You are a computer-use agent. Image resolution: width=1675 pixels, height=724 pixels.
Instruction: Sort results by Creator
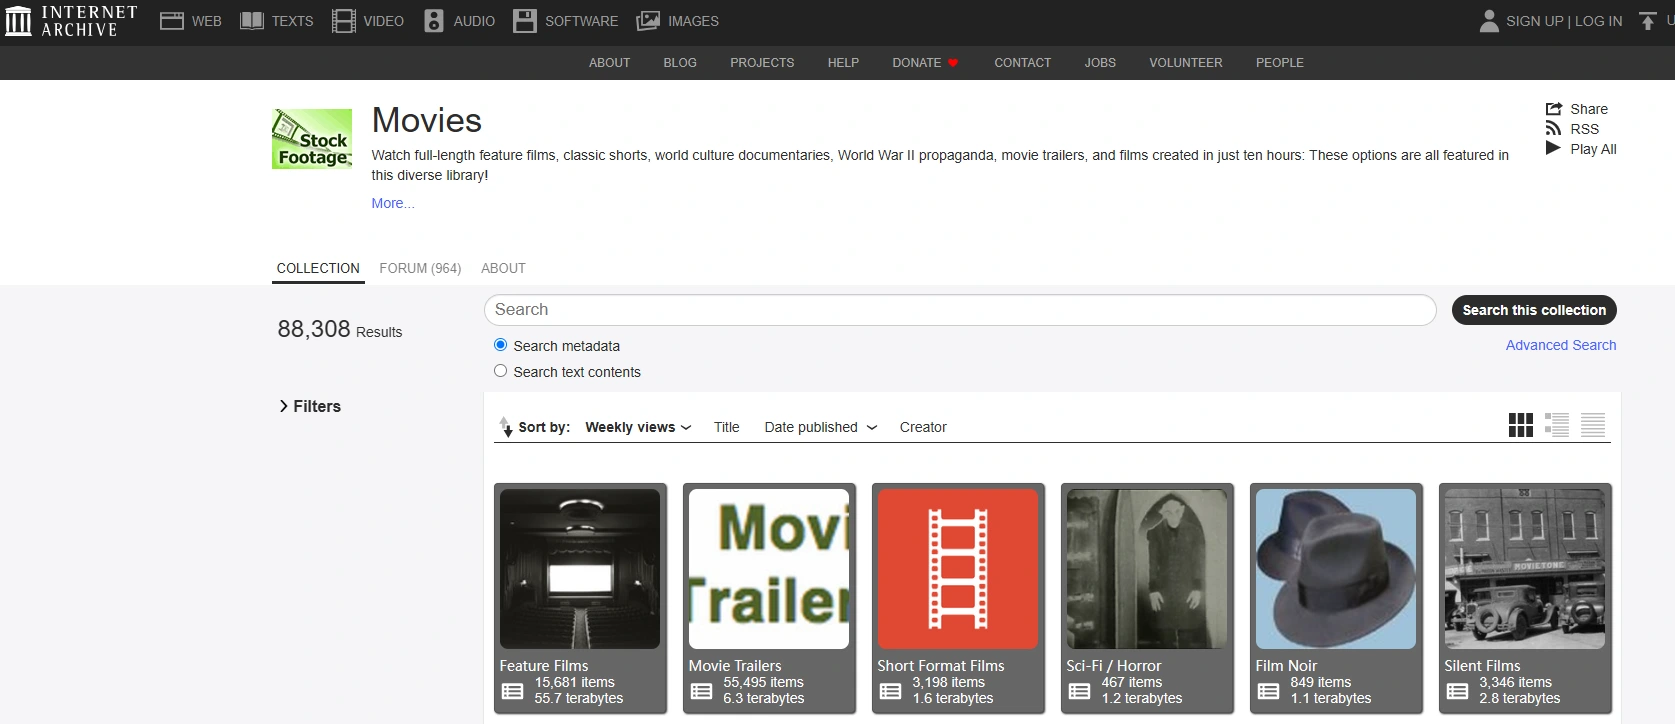pyautogui.click(x=922, y=427)
